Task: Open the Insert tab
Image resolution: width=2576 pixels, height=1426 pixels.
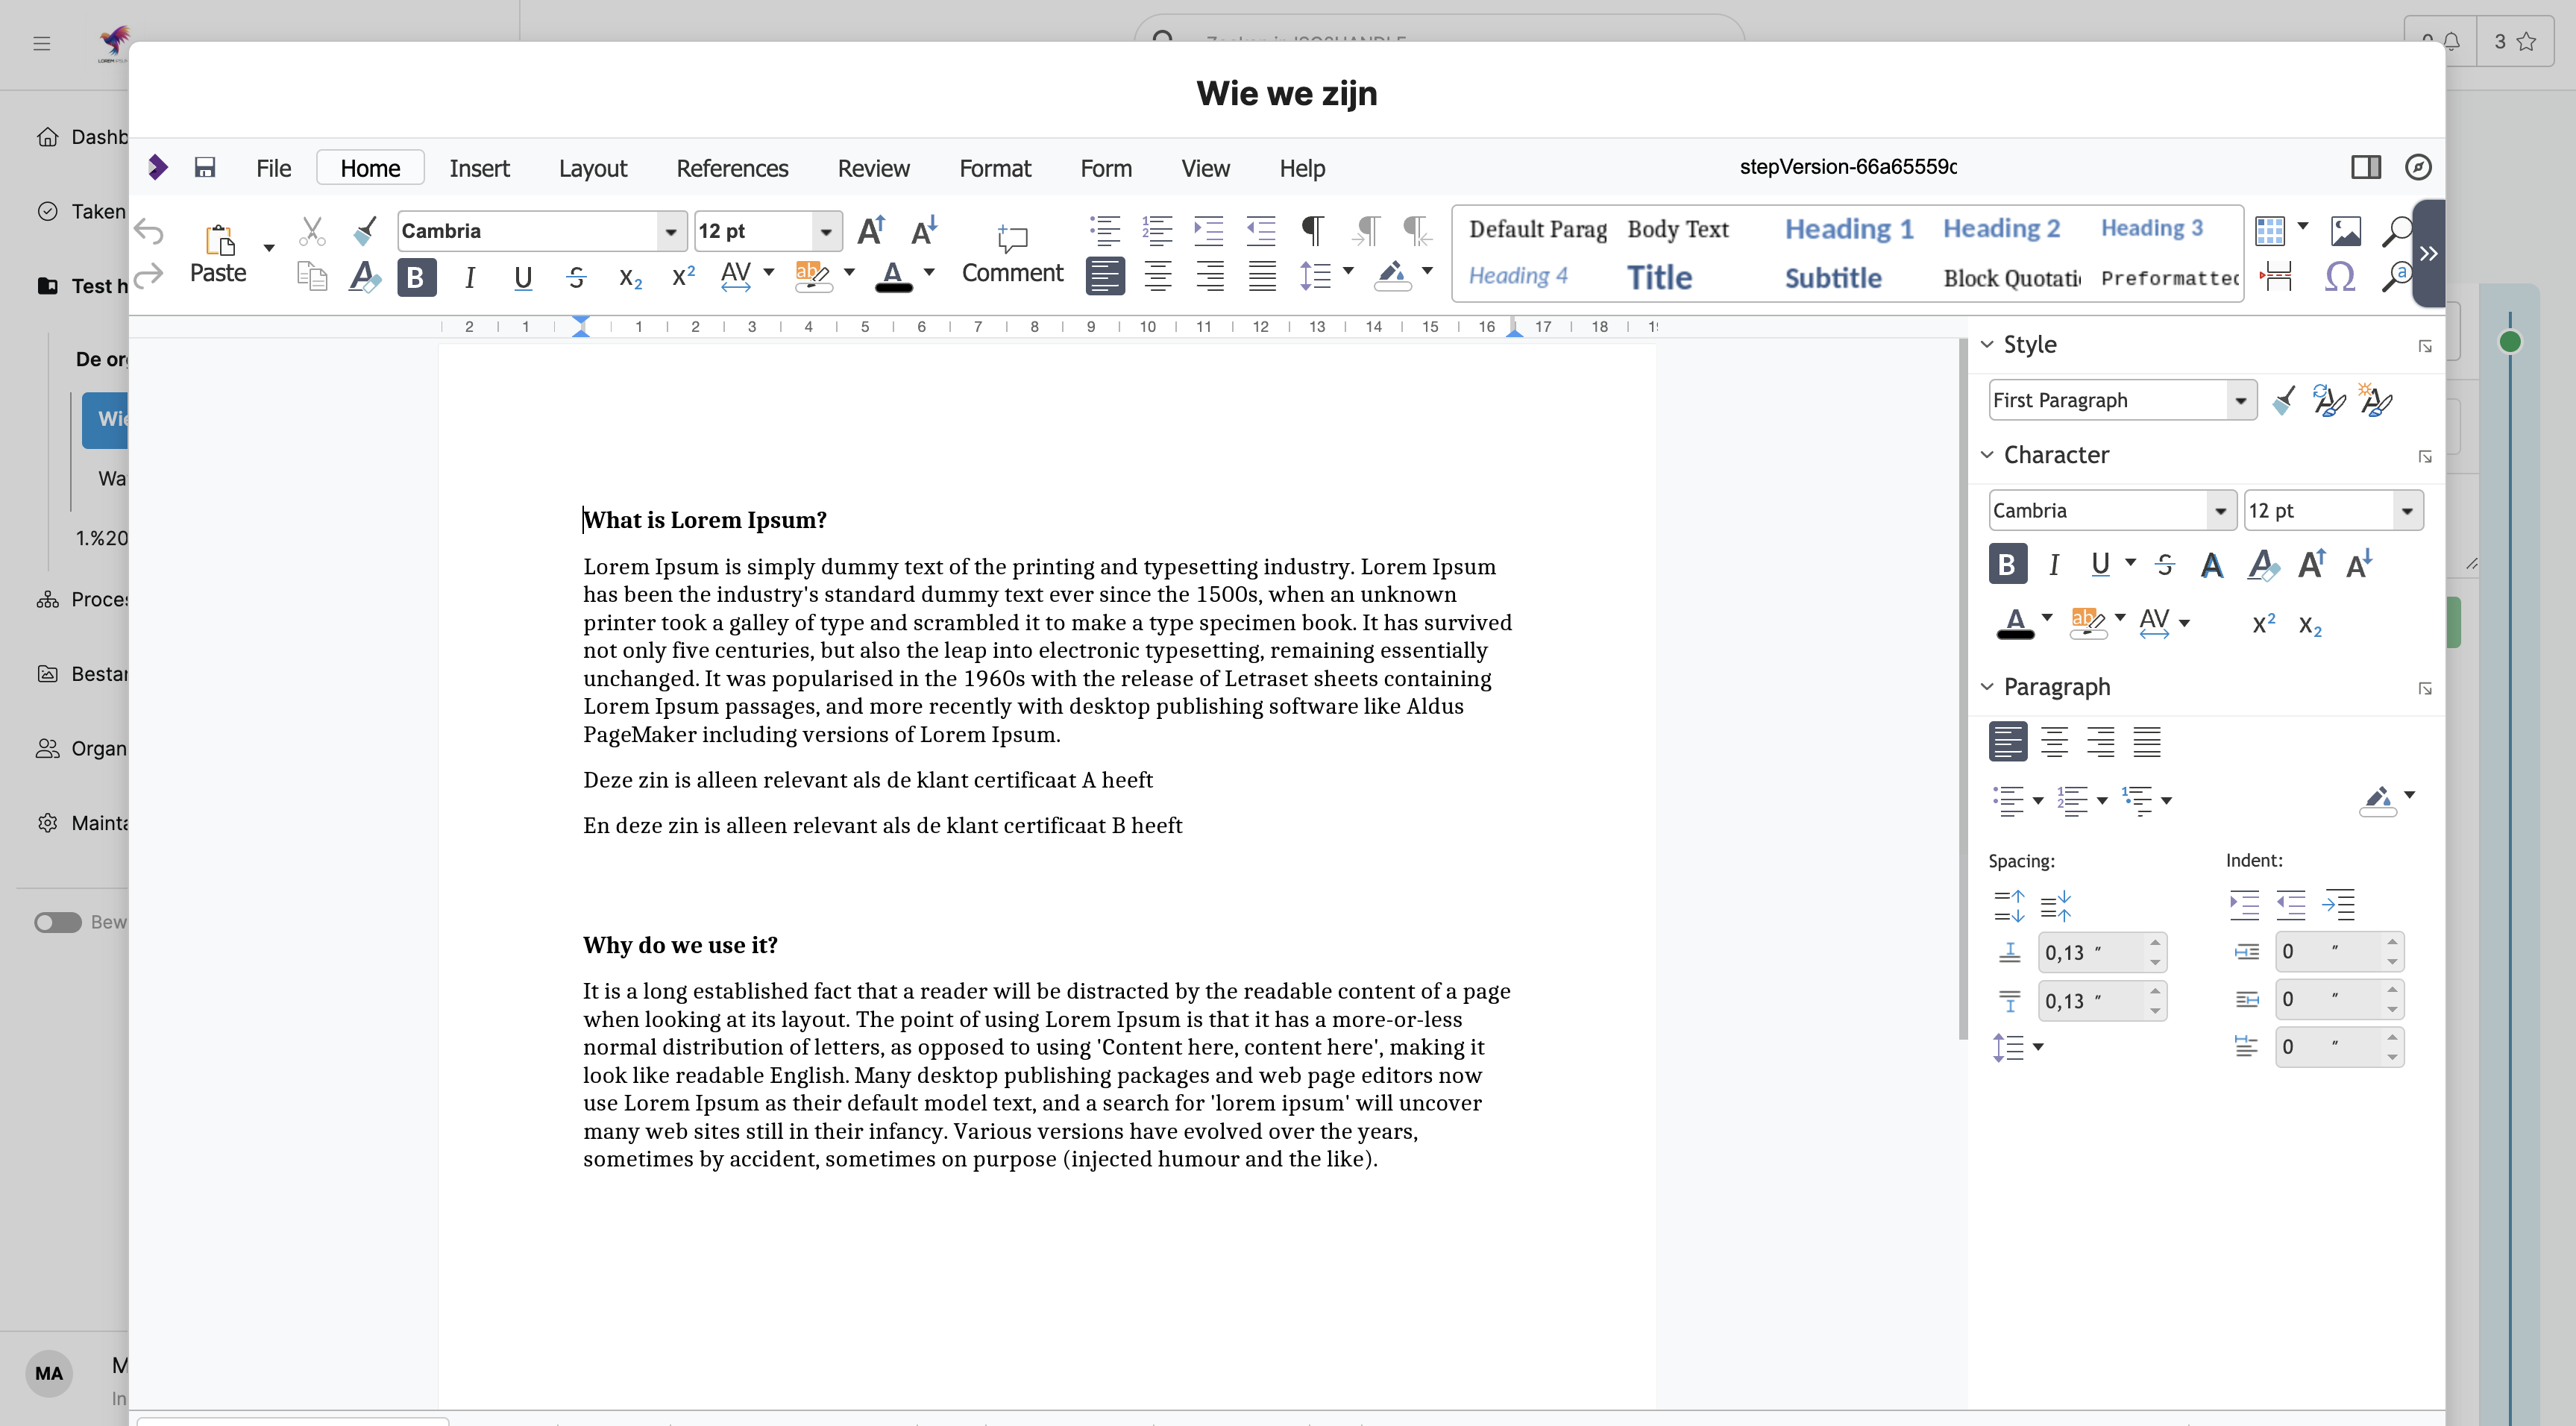Action: (x=479, y=168)
